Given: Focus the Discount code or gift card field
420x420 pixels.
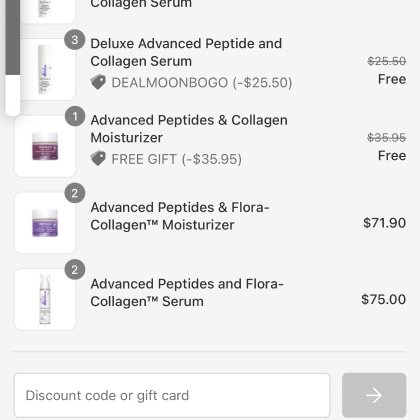Looking at the screenshot, I should 172,395.
